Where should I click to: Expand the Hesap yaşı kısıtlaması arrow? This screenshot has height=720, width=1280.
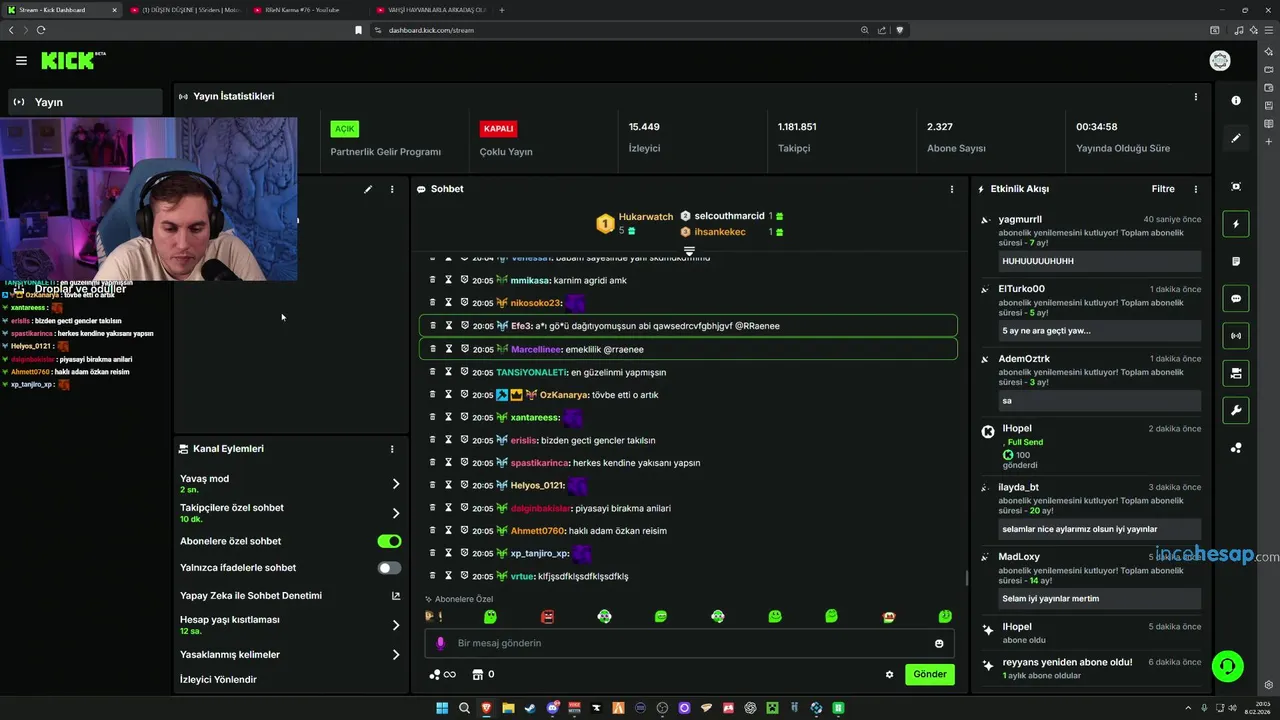click(396, 625)
